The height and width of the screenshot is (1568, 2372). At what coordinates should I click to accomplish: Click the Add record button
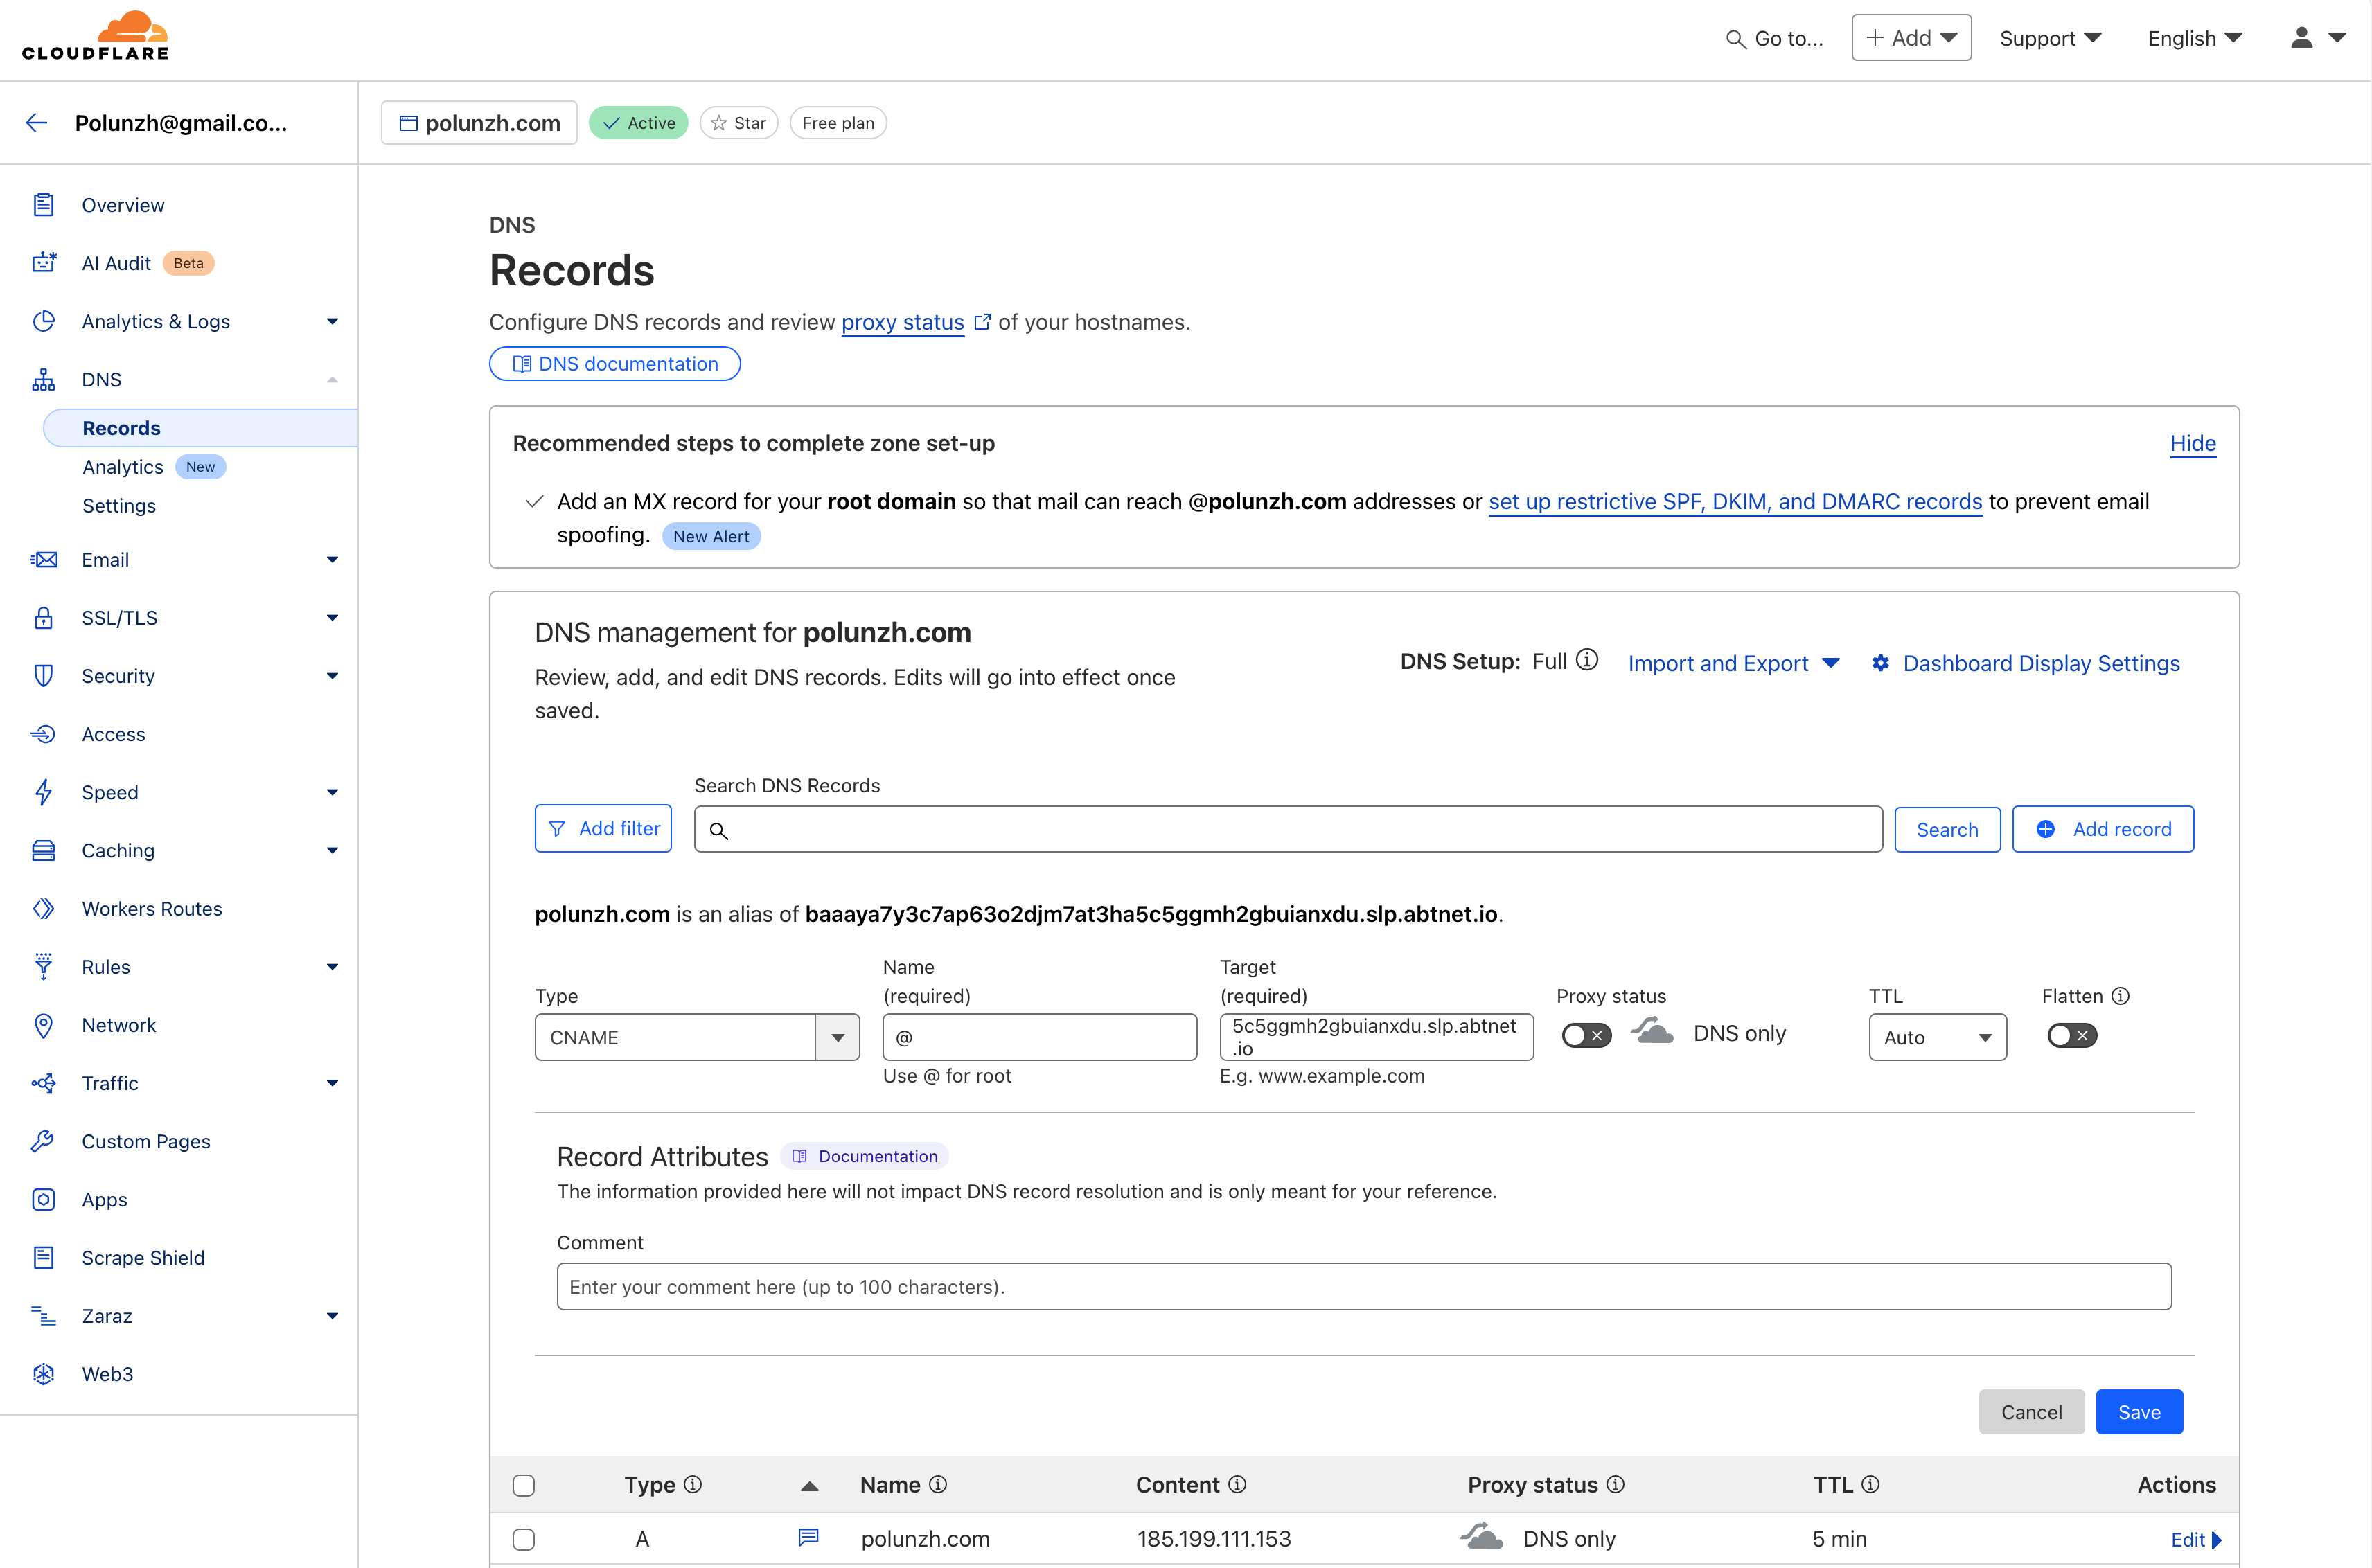(x=2103, y=829)
